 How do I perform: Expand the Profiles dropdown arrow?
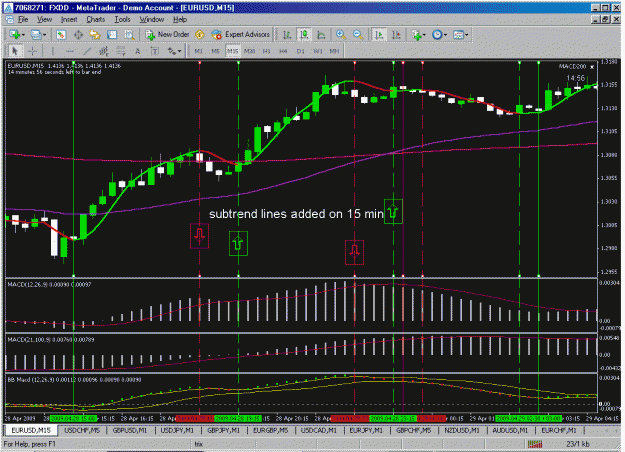pyautogui.click(x=44, y=35)
